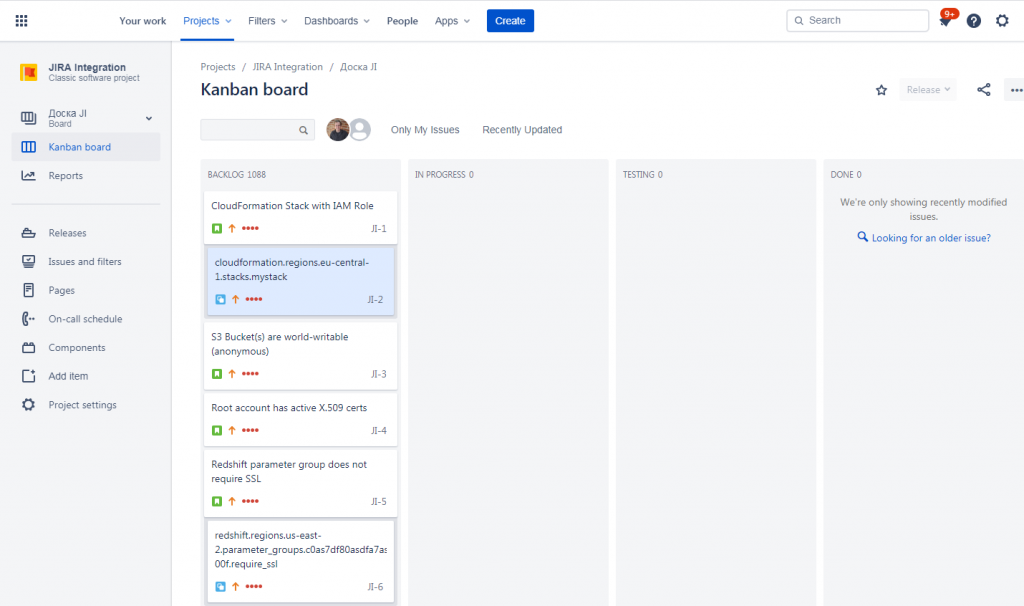Click the Pages document icon
Viewport: 1024px width, 606px height.
click(x=29, y=290)
